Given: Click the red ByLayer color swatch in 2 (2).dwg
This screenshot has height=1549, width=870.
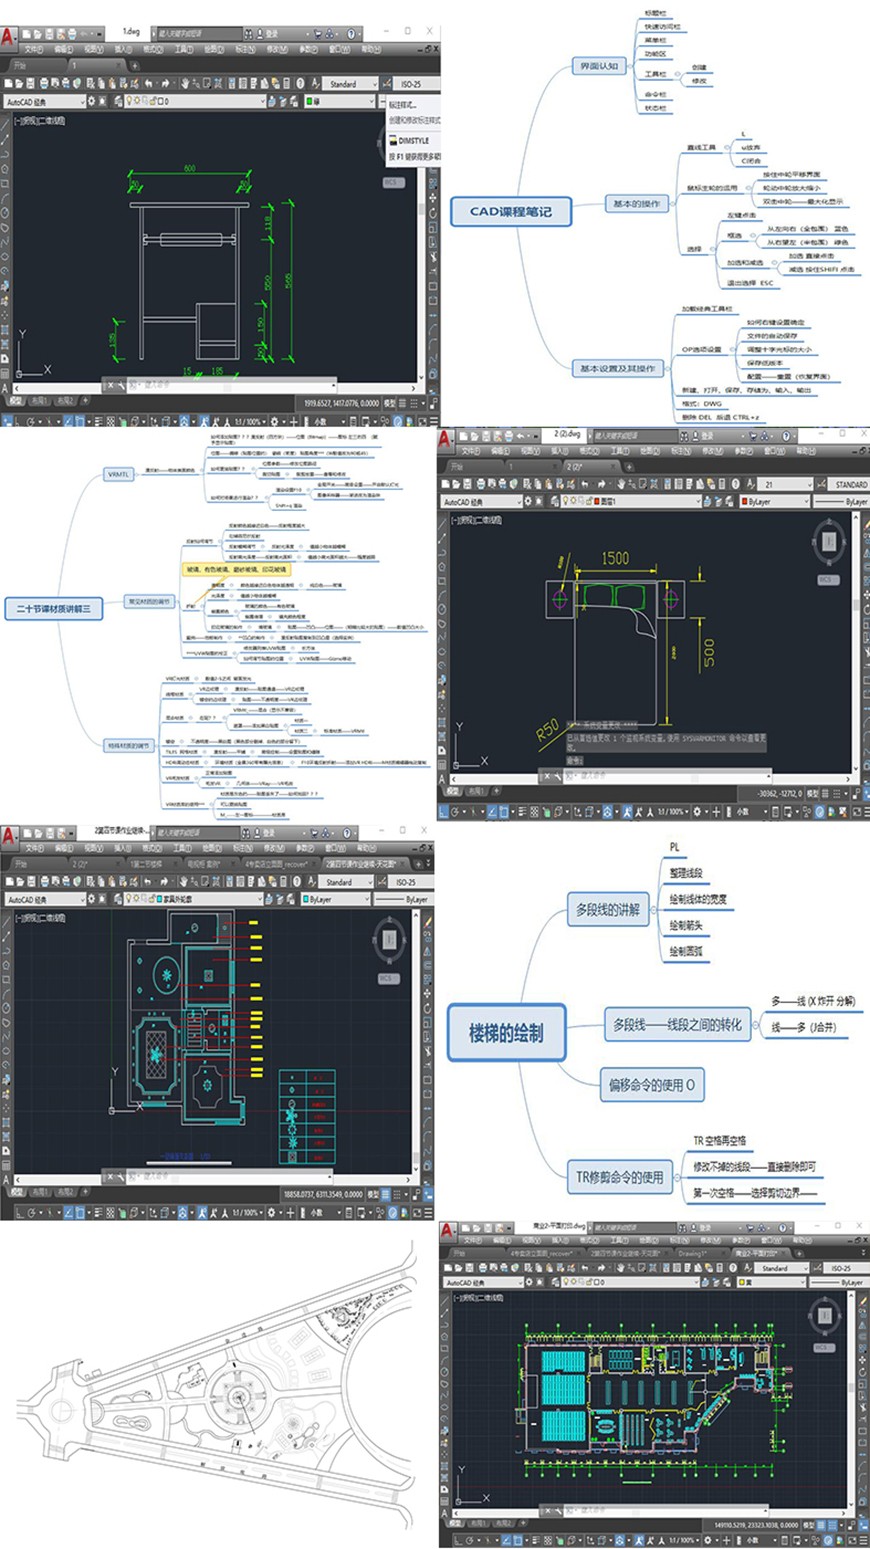Looking at the screenshot, I should [x=743, y=501].
